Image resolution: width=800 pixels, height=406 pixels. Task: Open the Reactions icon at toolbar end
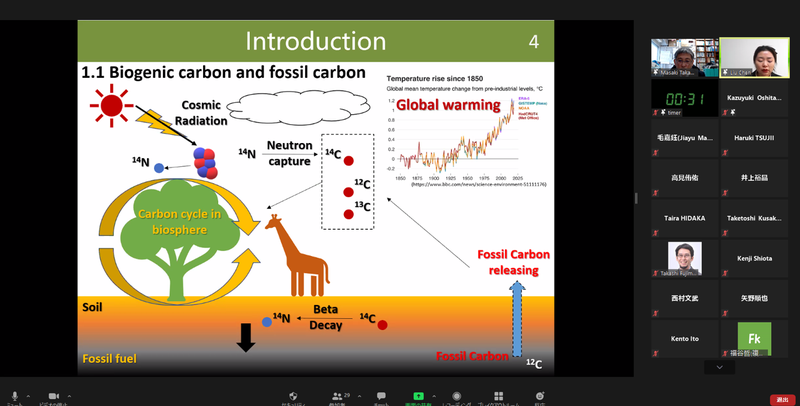[x=539, y=397]
